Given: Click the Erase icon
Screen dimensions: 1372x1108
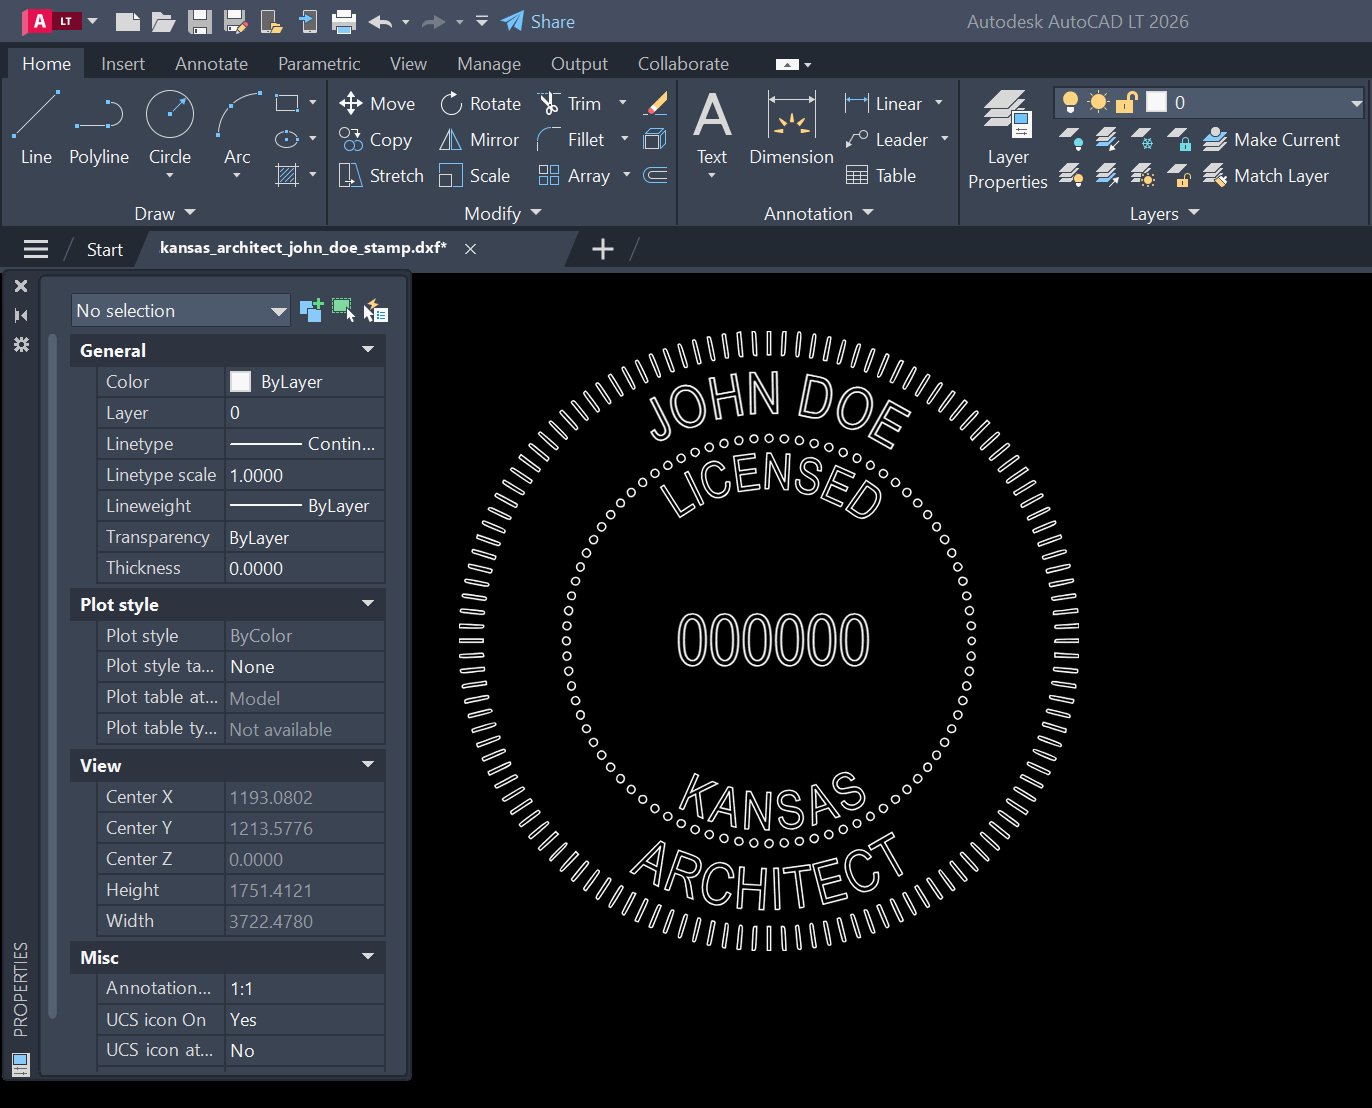Looking at the screenshot, I should [x=656, y=103].
